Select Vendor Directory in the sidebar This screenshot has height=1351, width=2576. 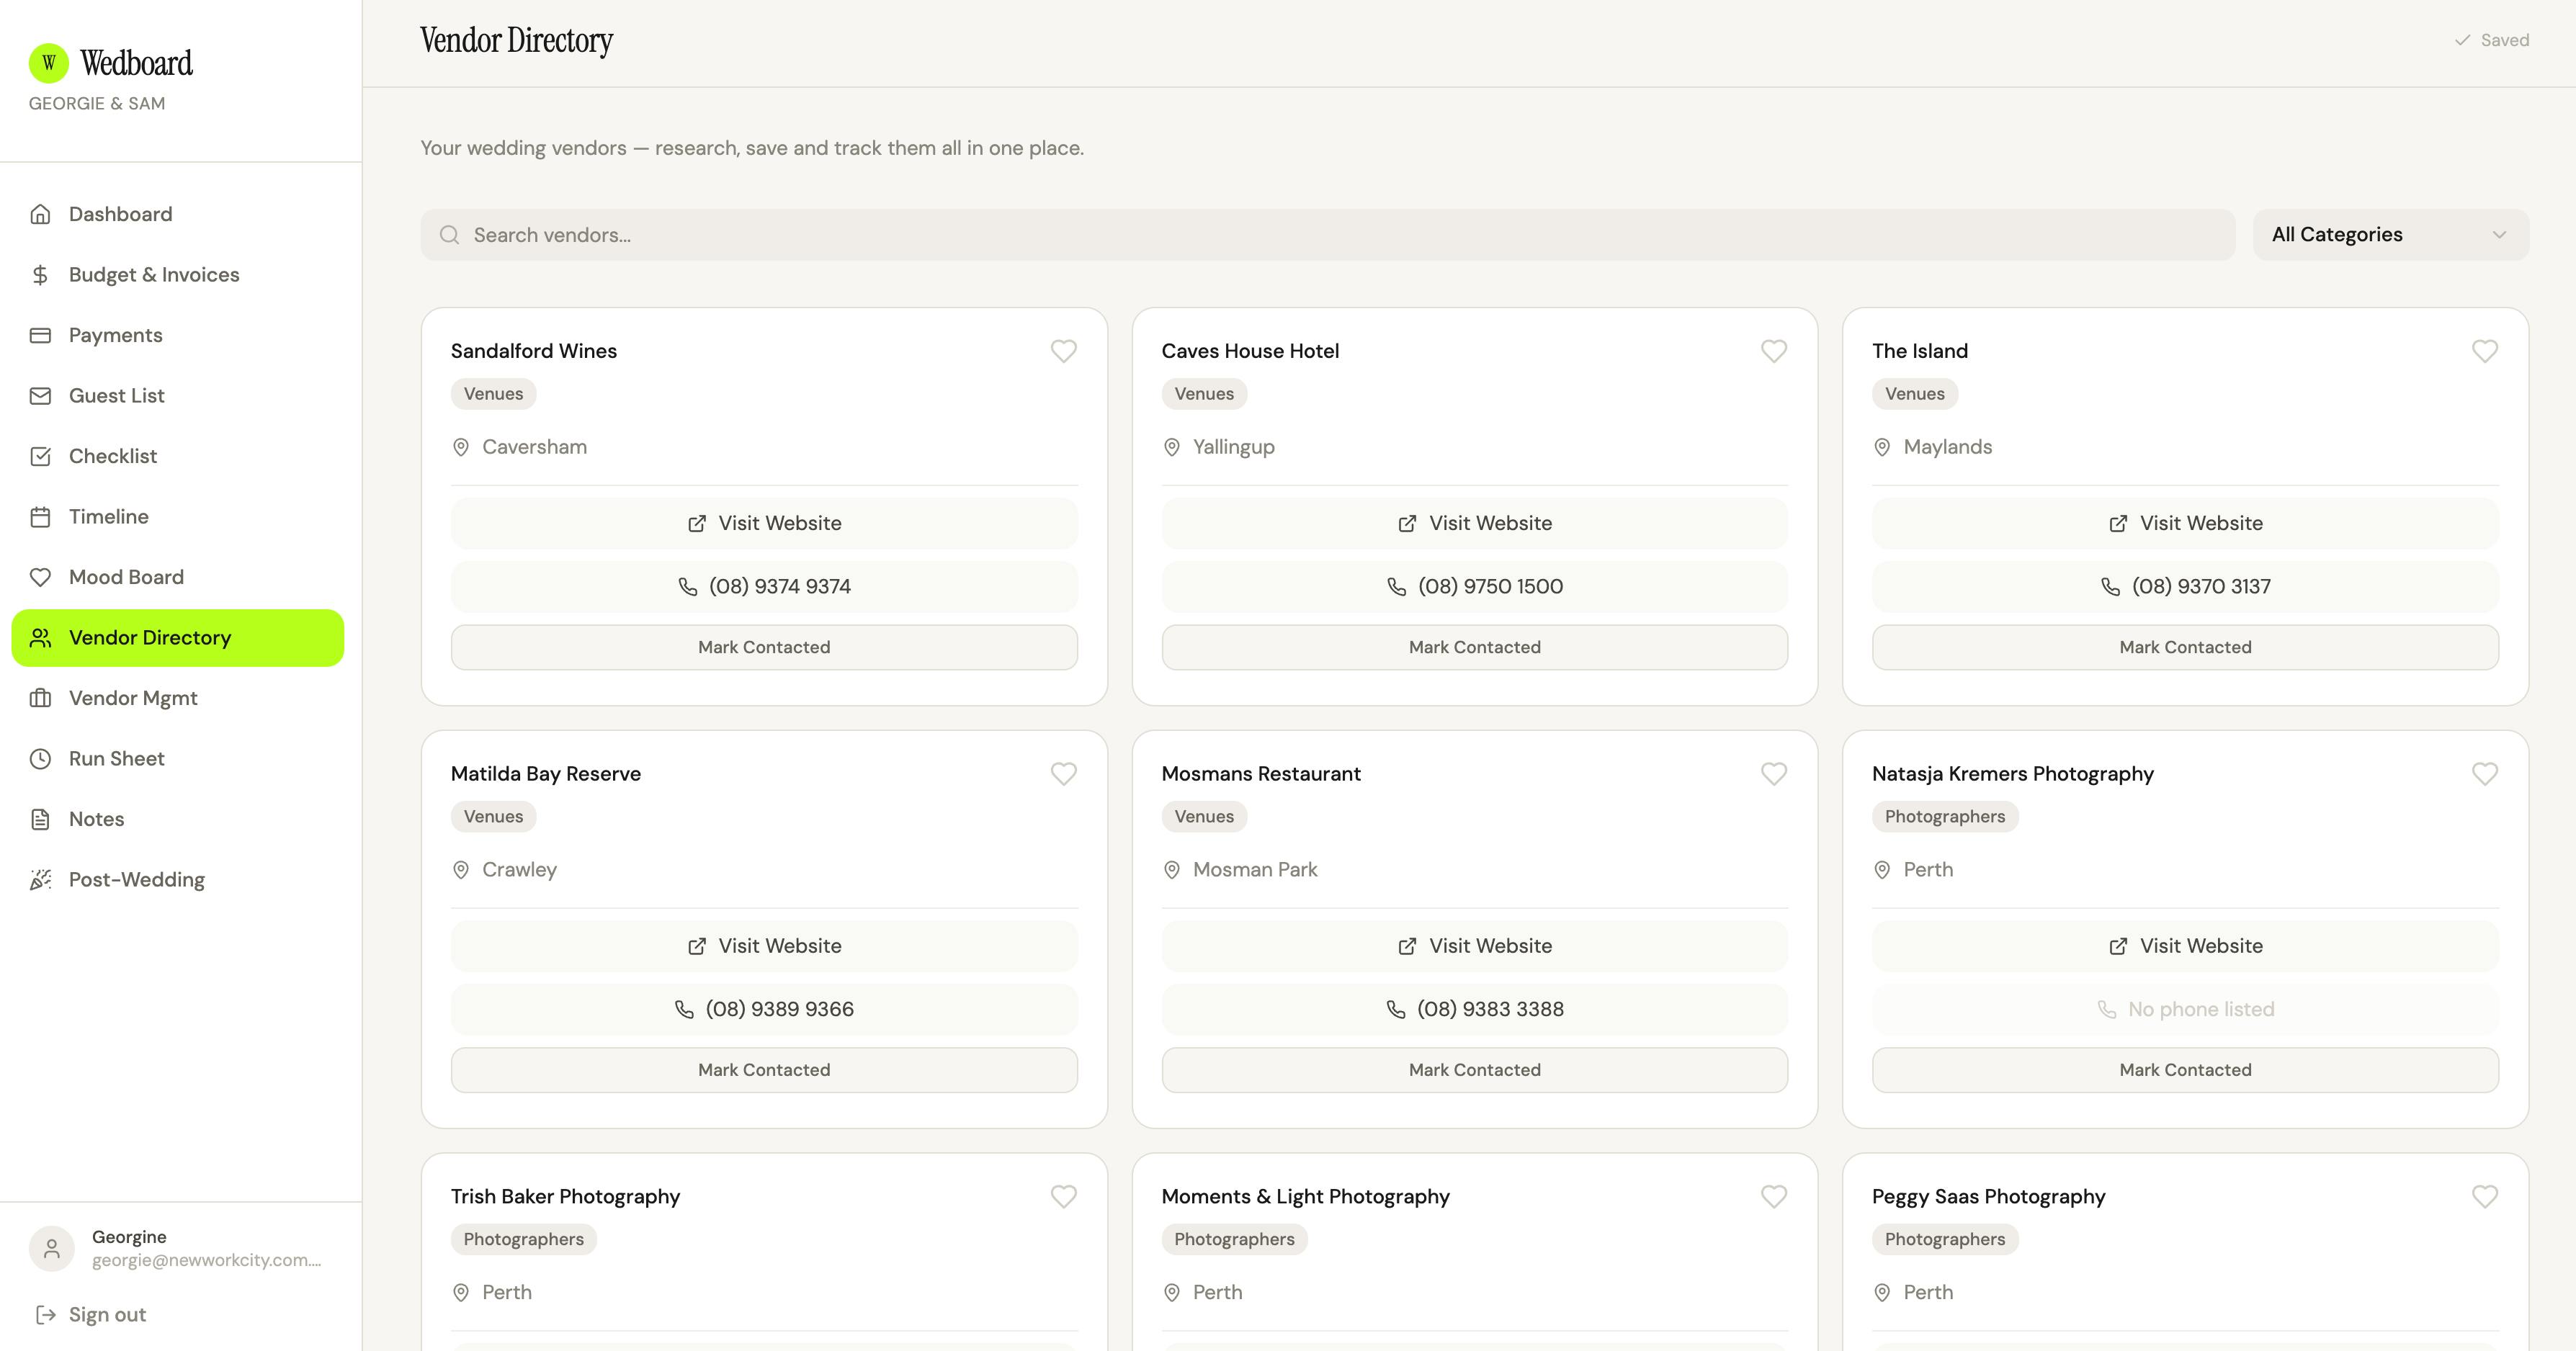pyautogui.click(x=178, y=638)
